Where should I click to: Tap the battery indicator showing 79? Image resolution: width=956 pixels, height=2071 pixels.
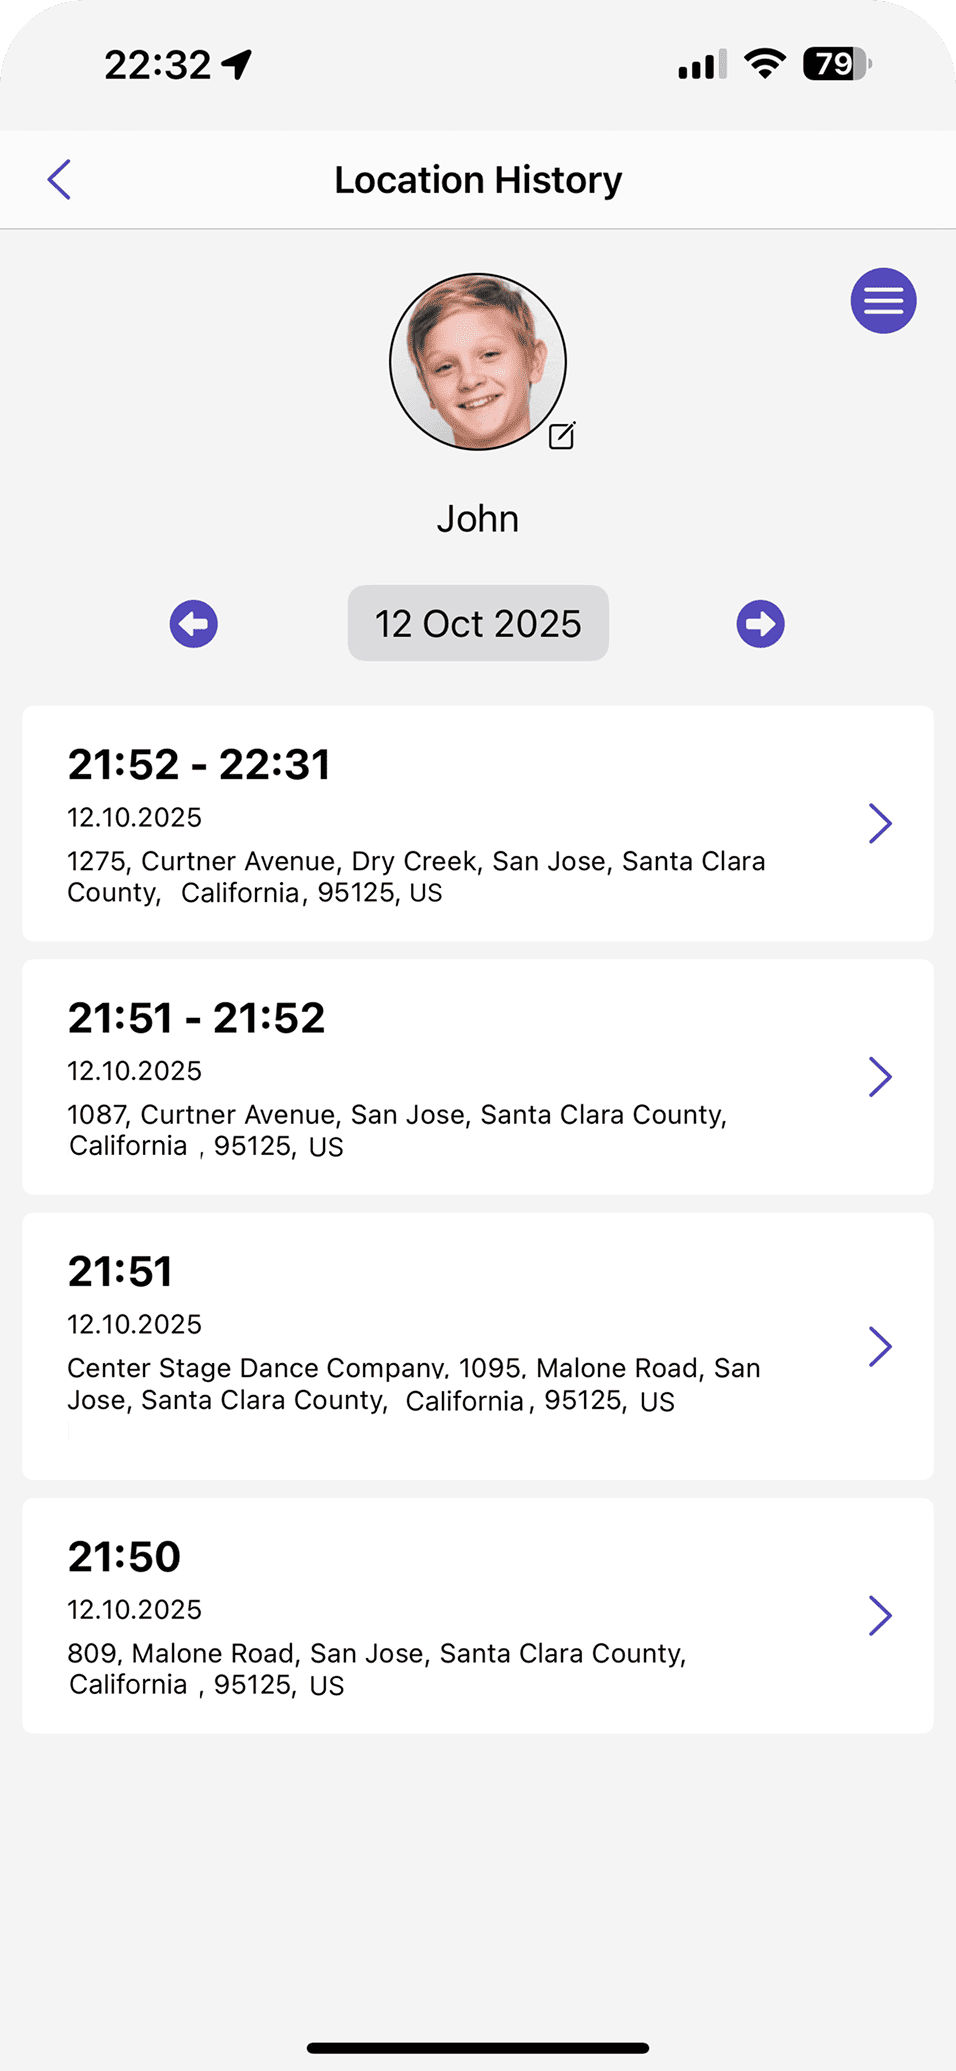click(836, 65)
